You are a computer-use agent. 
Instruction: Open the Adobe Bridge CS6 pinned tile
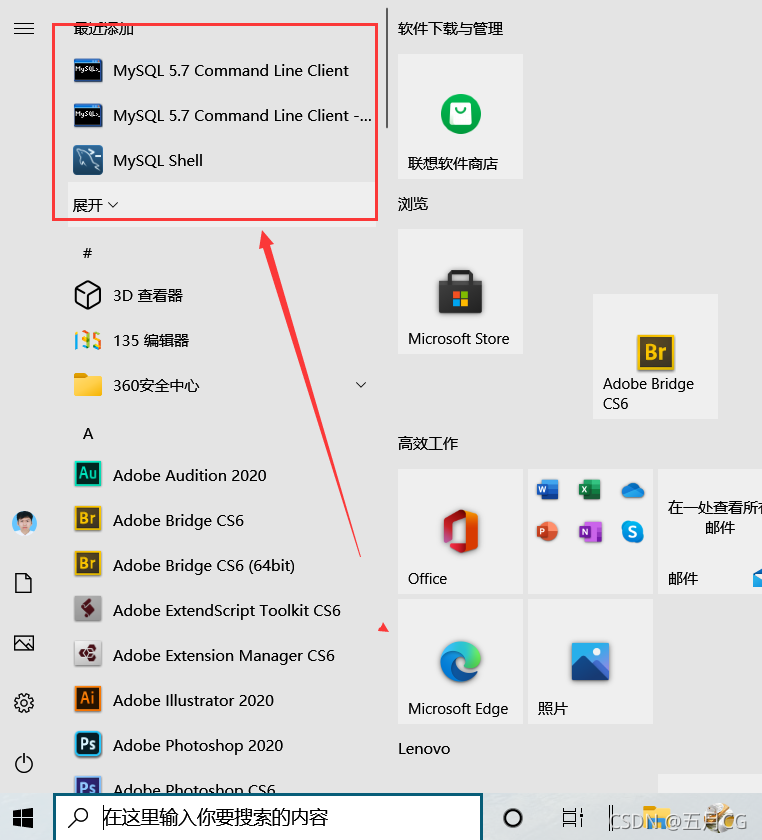(655, 356)
